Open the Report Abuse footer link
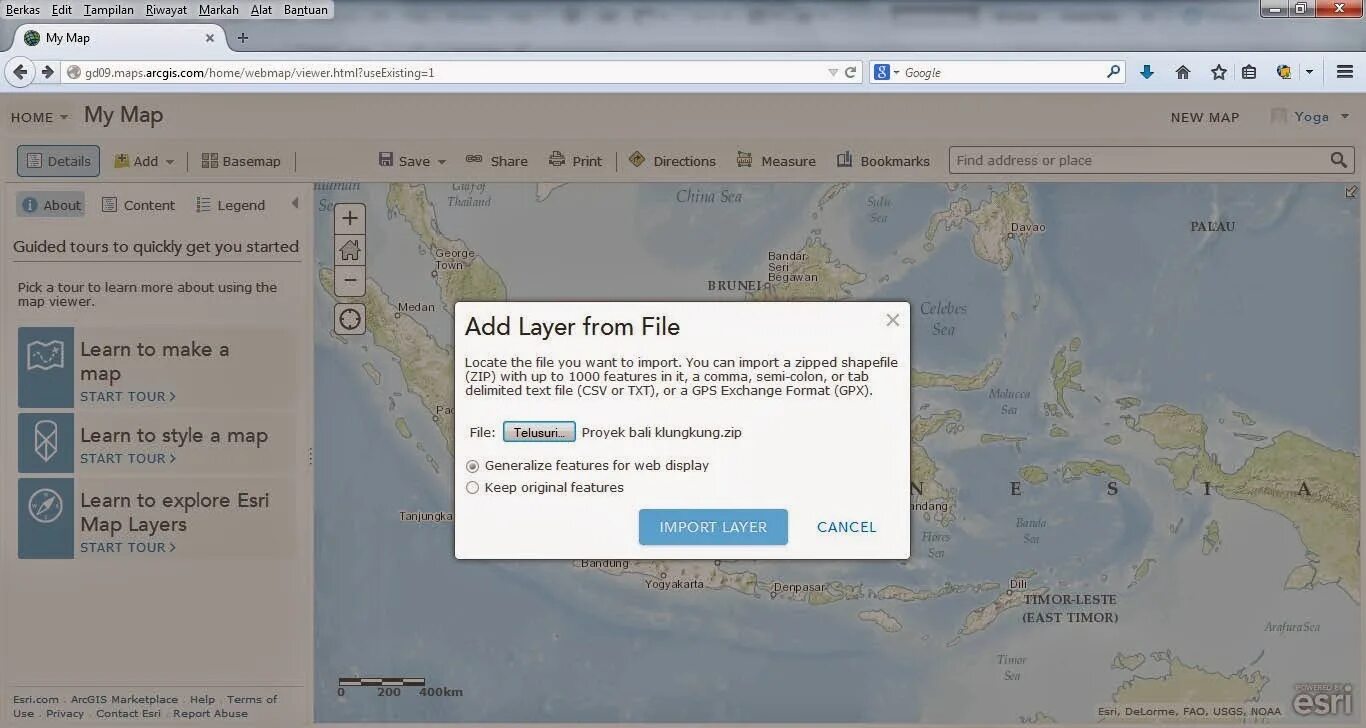The width and height of the screenshot is (1366, 728). point(210,714)
